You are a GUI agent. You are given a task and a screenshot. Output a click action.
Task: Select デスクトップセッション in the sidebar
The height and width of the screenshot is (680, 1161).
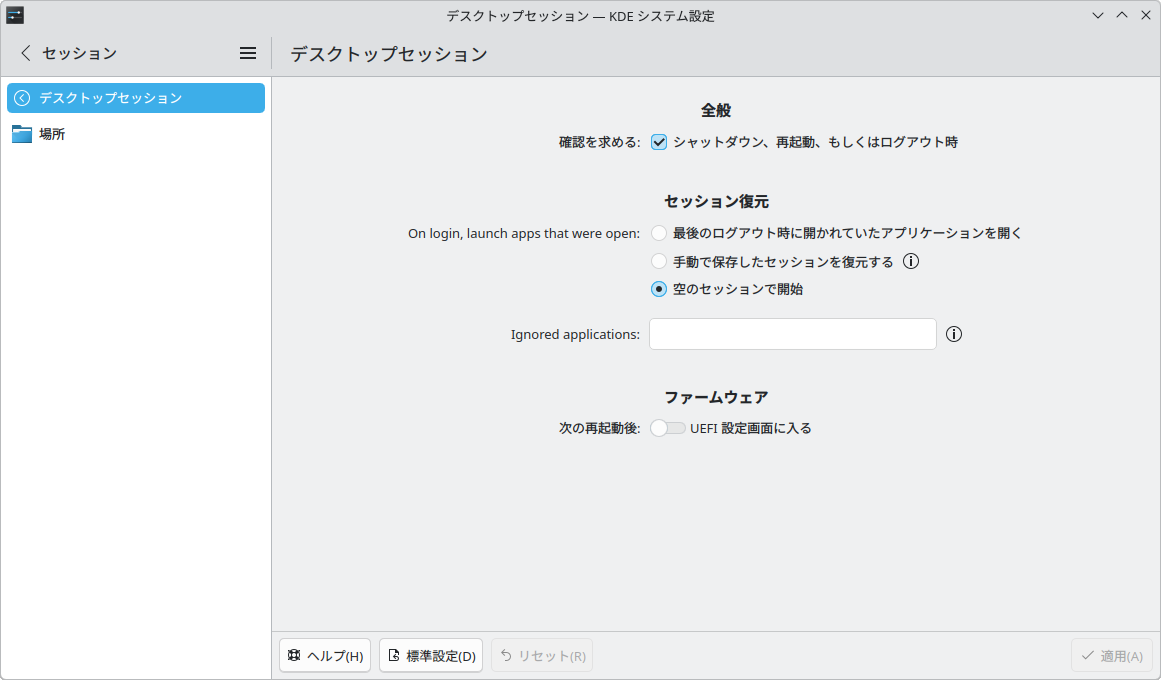click(136, 98)
